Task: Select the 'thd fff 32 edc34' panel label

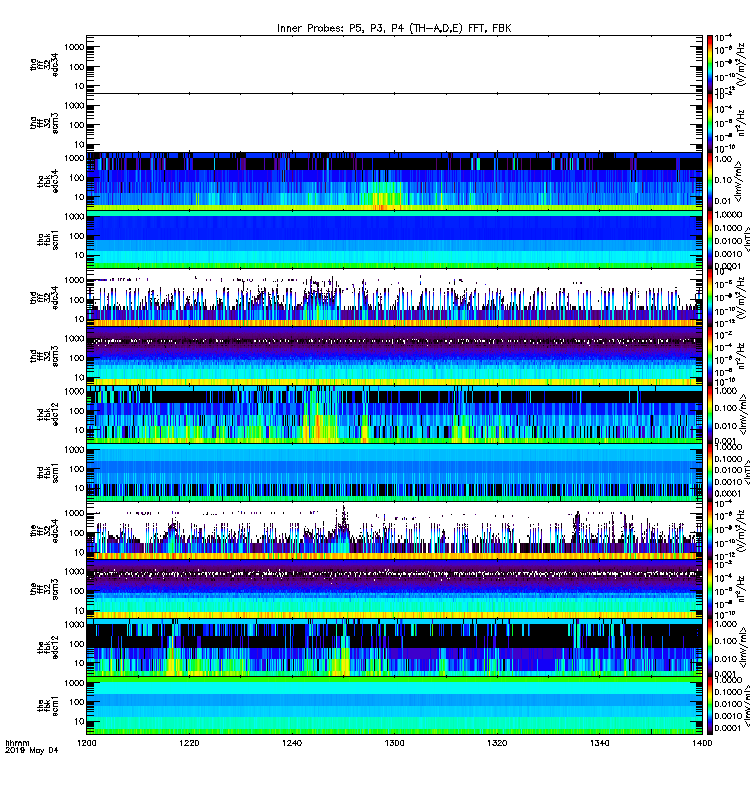Action: click(44, 297)
